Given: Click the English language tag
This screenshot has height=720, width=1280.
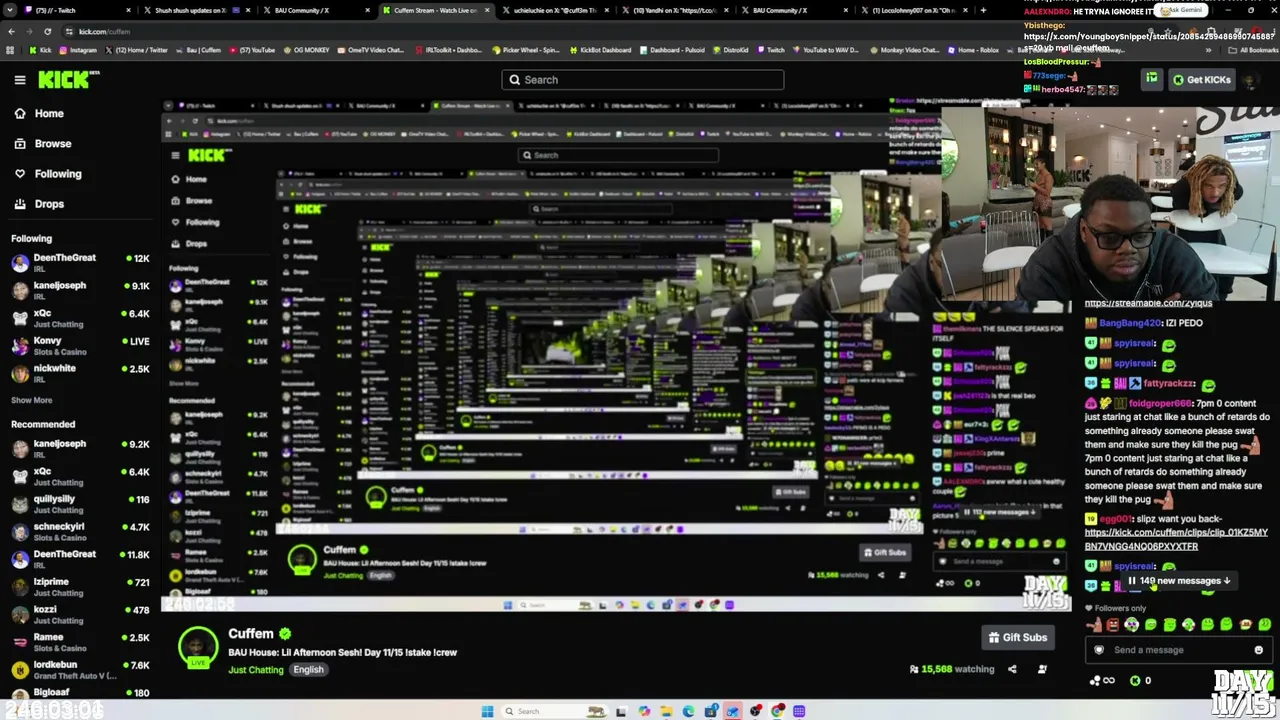Looking at the screenshot, I should (x=308, y=670).
